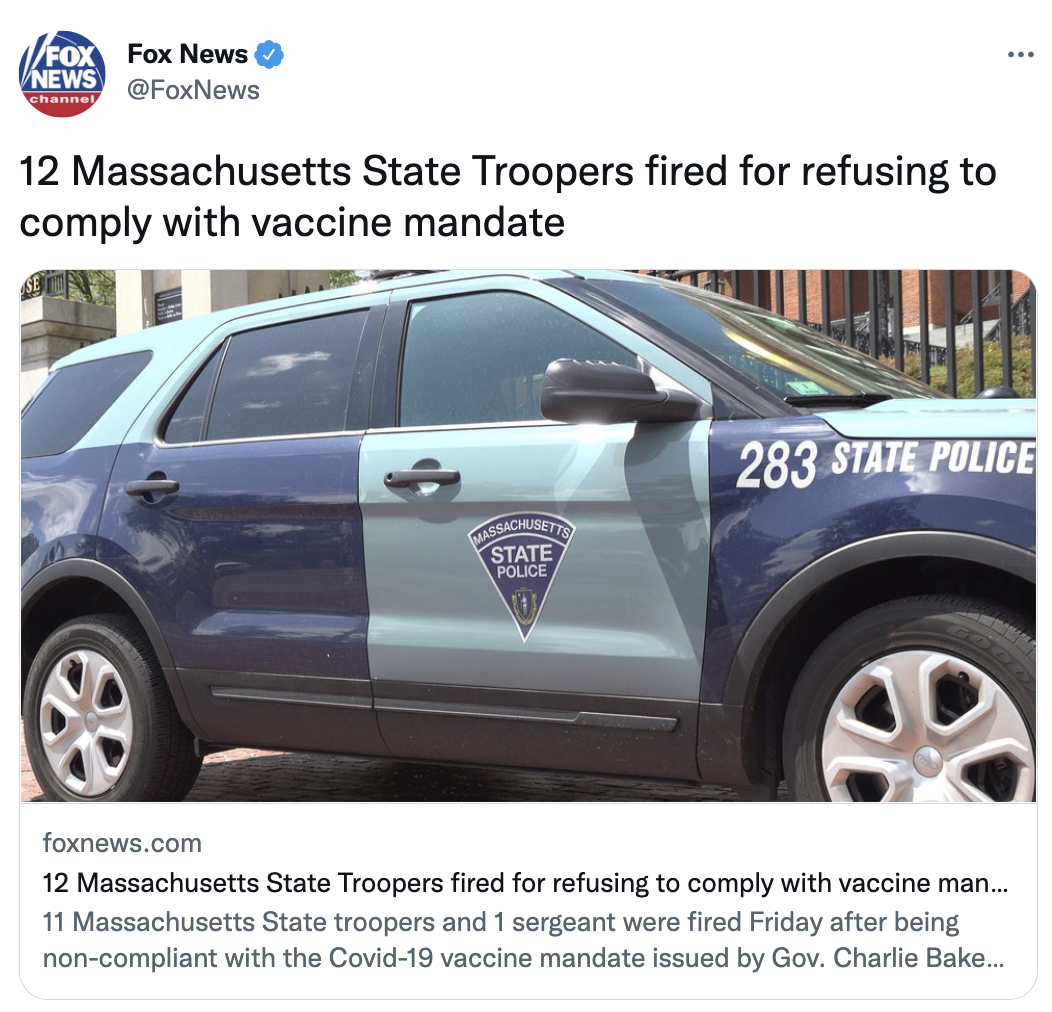The height and width of the screenshot is (1012, 1052).
Task: Select the tweet headline text
Action: tap(508, 197)
